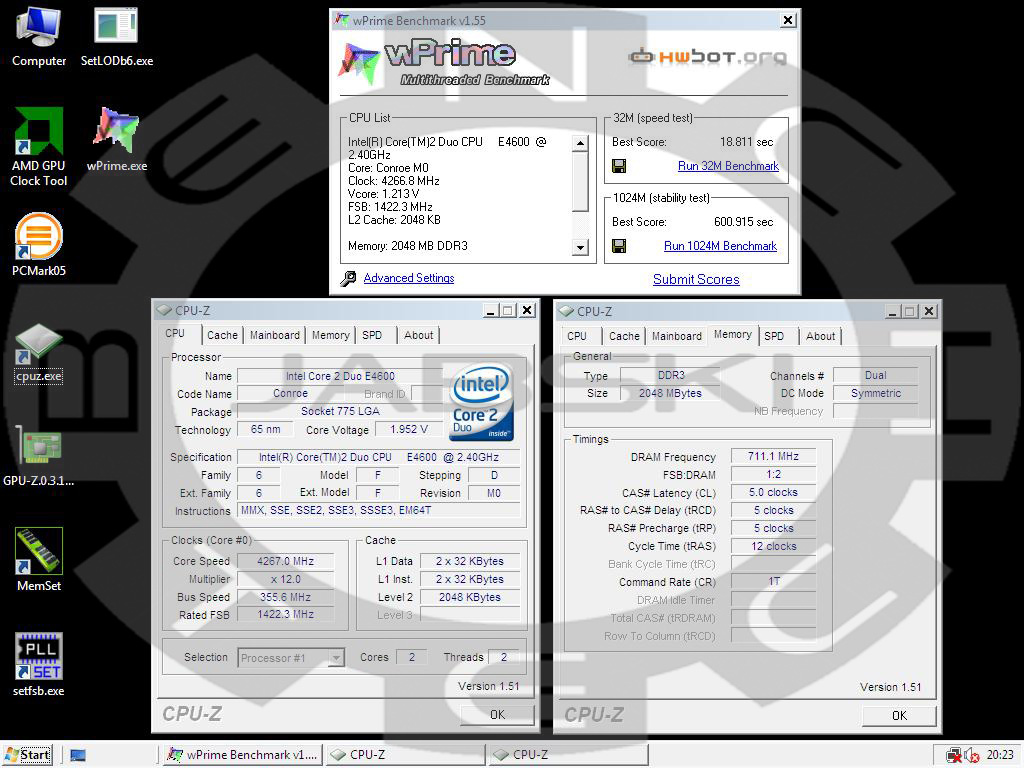Click the Channels # Dual field
The image size is (1024, 768).
875,376
